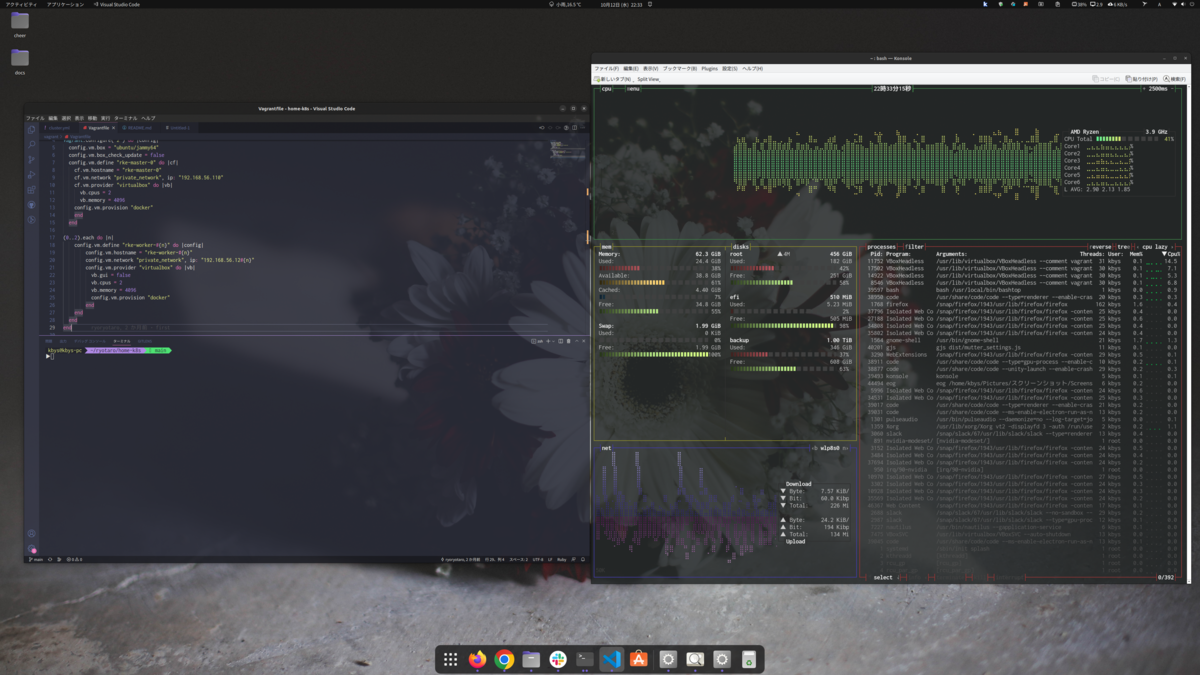Open main branch picker in VS Code status bar
Image resolution: width=1200 pixels, height=675 pixels.
point(37,559)
